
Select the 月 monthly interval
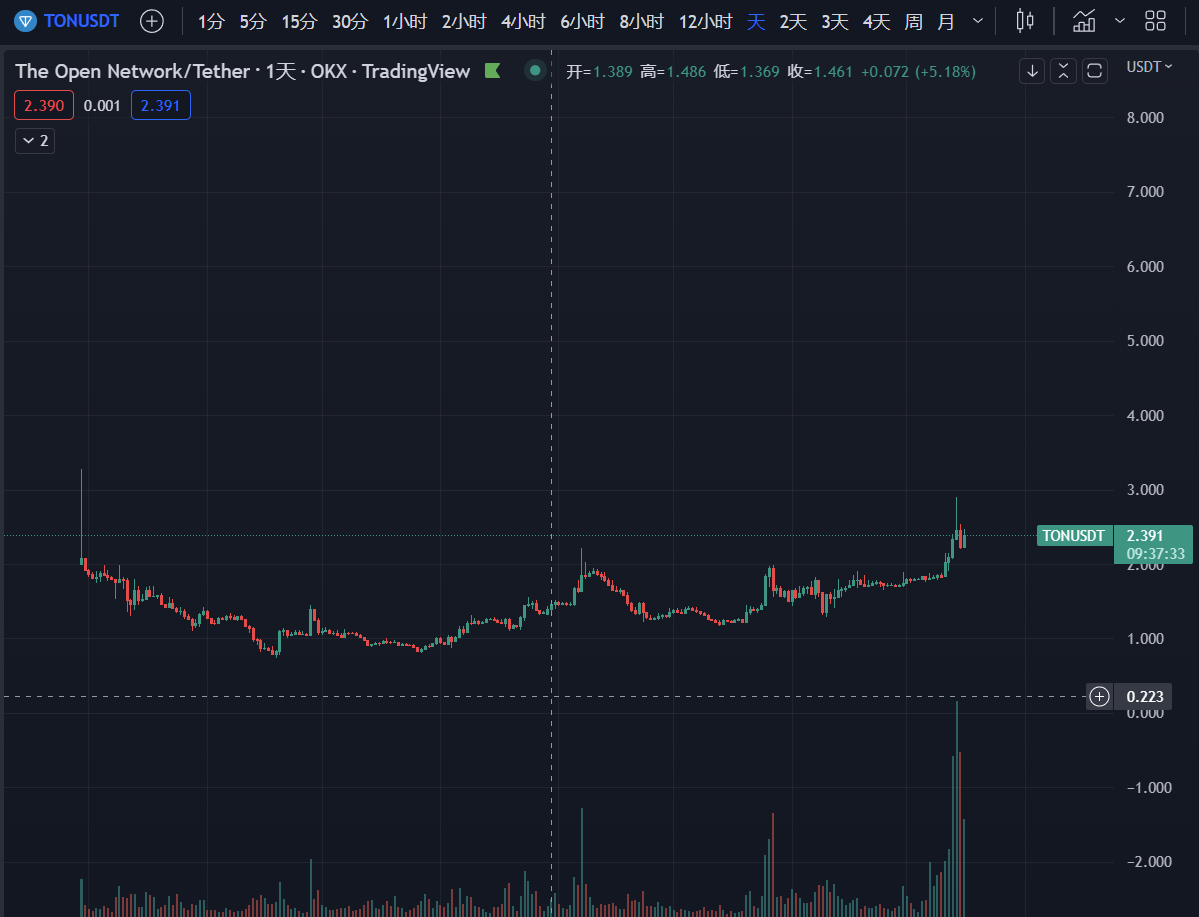click(x=946, y=21)
